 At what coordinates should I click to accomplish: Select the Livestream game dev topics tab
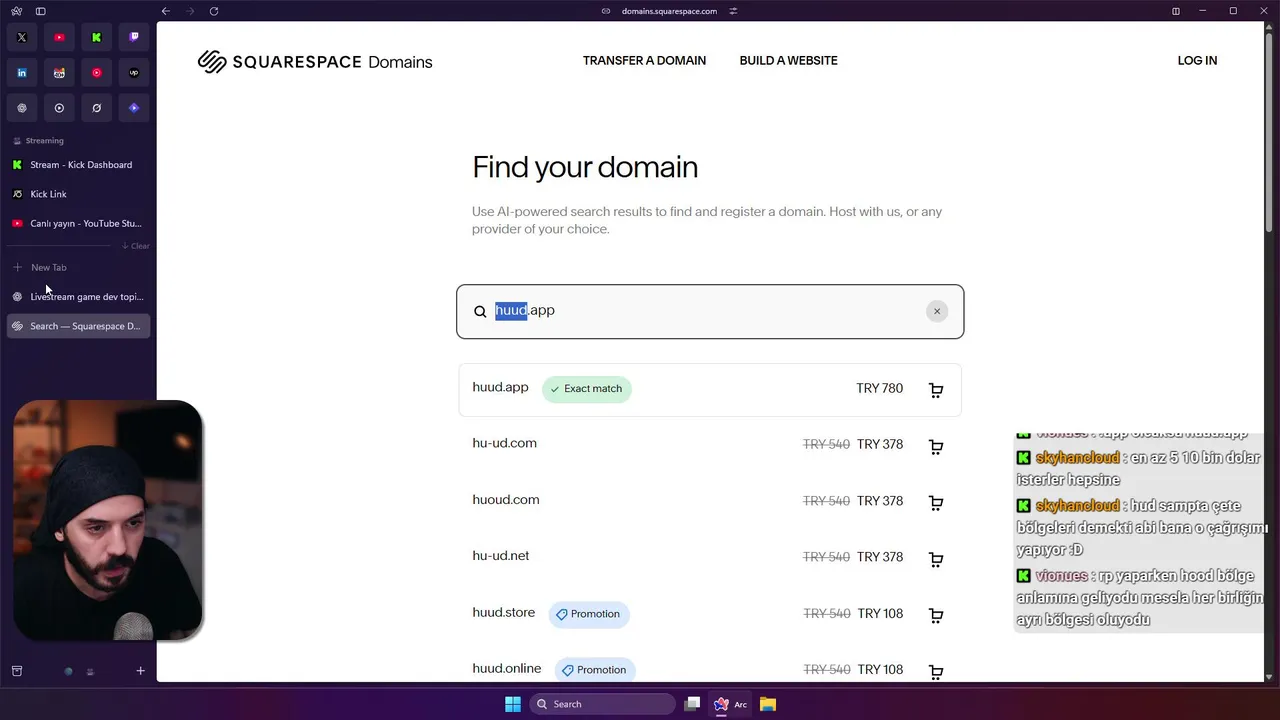point(79,297)
